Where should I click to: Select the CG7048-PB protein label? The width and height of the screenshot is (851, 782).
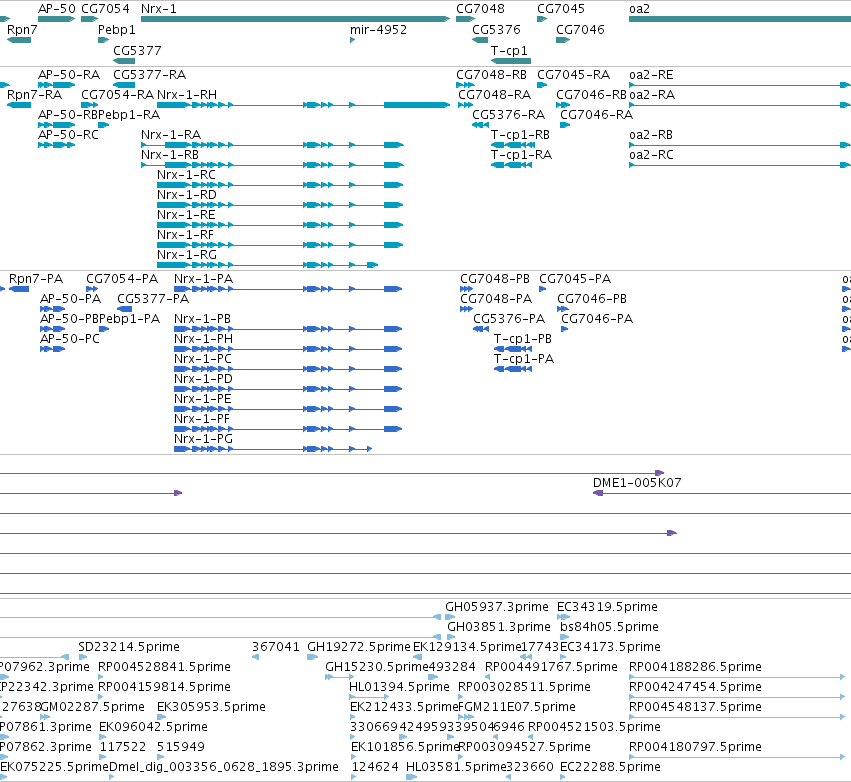(495, 279)
